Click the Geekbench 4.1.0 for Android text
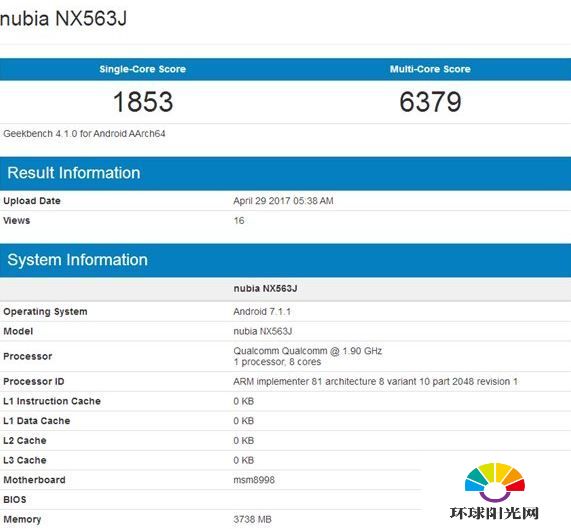Screen dimensions: 571x529 click(x=84, y=134)
